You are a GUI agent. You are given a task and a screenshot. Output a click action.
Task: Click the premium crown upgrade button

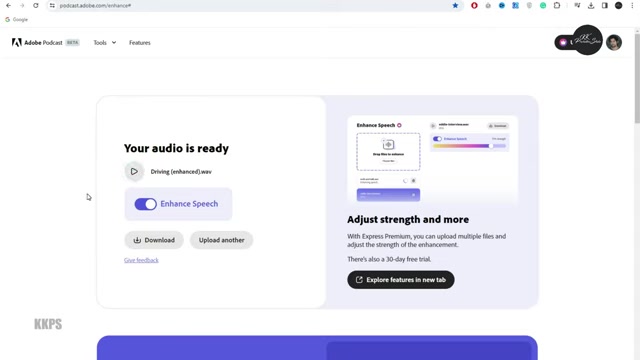click(x=563, y=42)
